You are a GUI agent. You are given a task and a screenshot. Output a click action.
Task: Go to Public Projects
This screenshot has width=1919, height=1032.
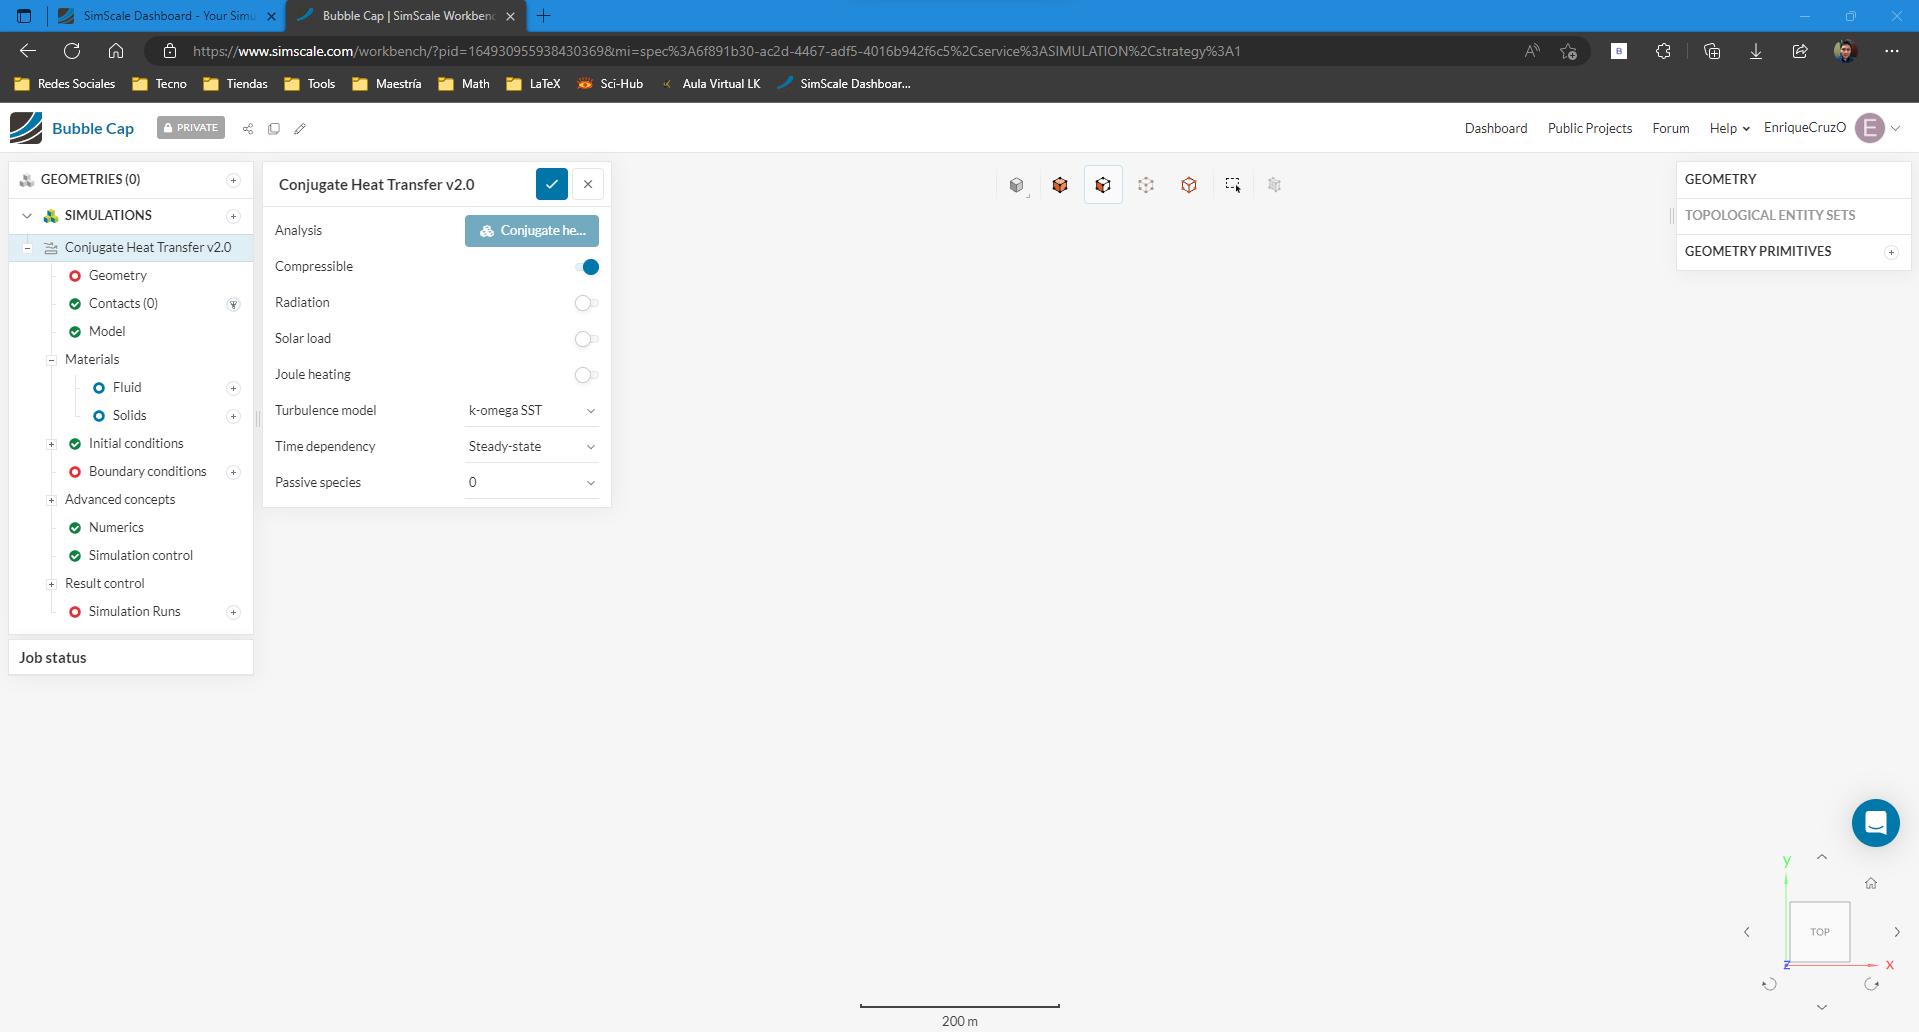tap(1590, 128)
